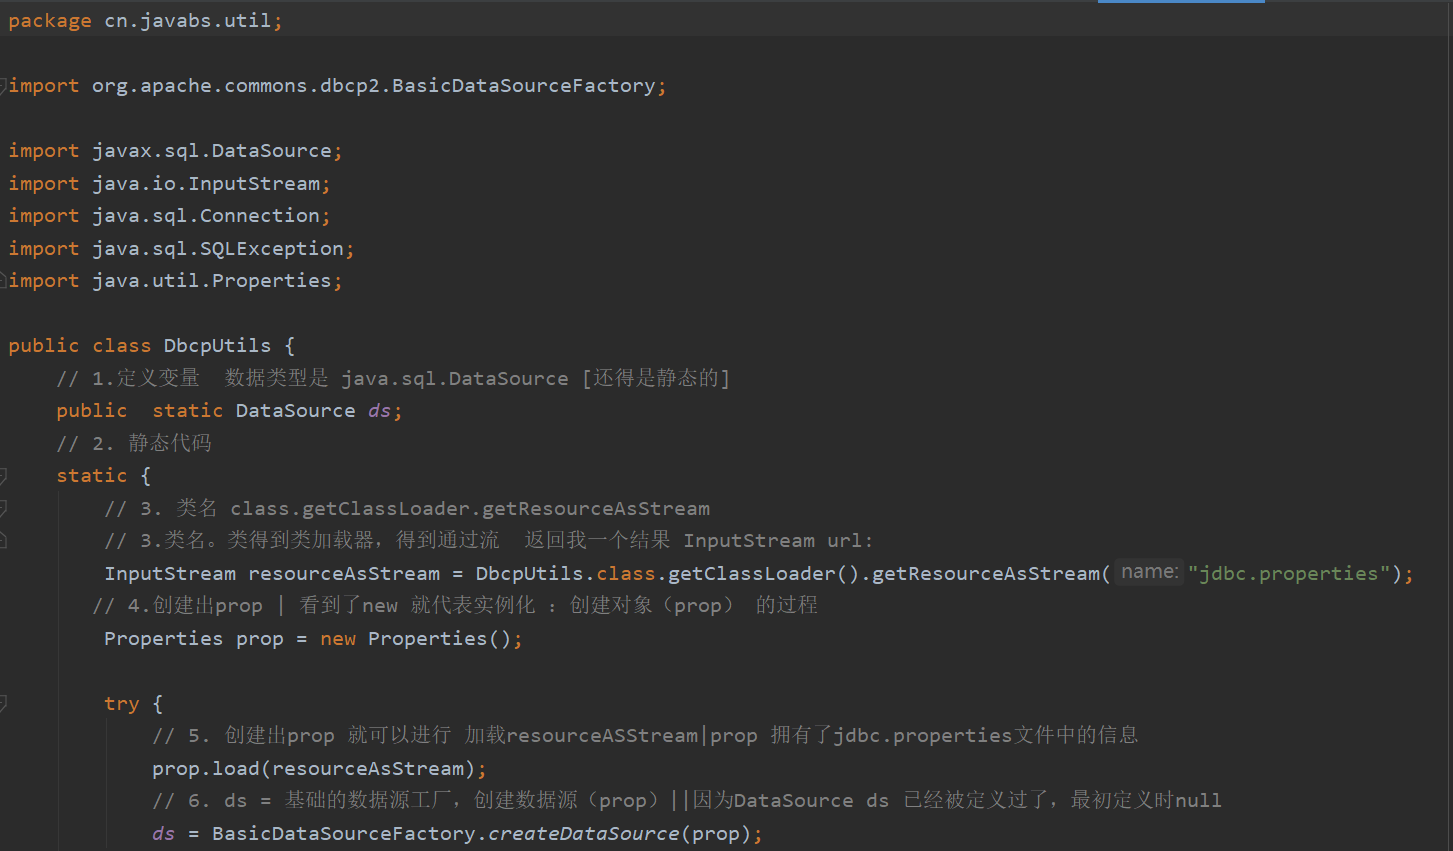Viewport: 1453px width, 851px height.
Task: Click the comment ending 'InputStream url:'
Action: 488,541
